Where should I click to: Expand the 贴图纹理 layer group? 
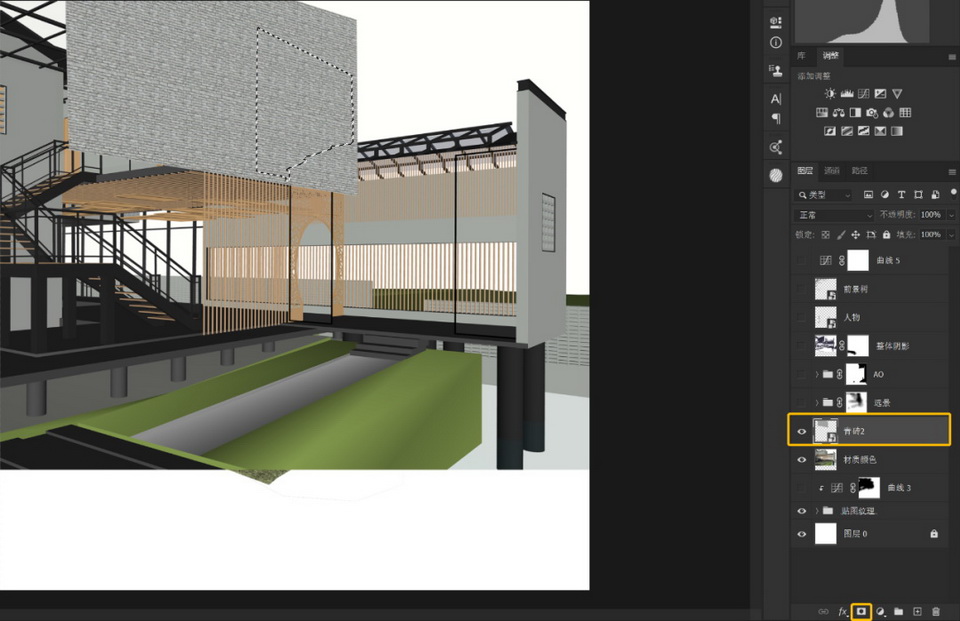(x=817, y=510)
